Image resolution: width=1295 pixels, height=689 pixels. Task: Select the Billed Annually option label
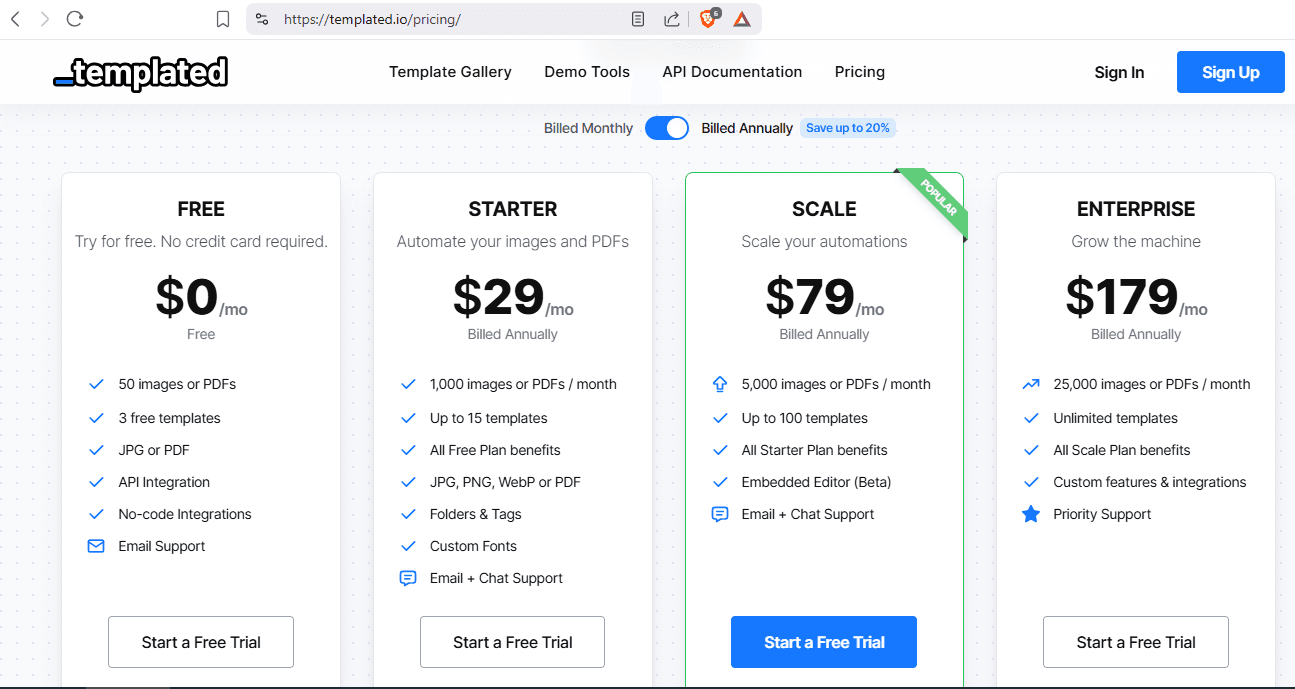click(x=747, y=128)
